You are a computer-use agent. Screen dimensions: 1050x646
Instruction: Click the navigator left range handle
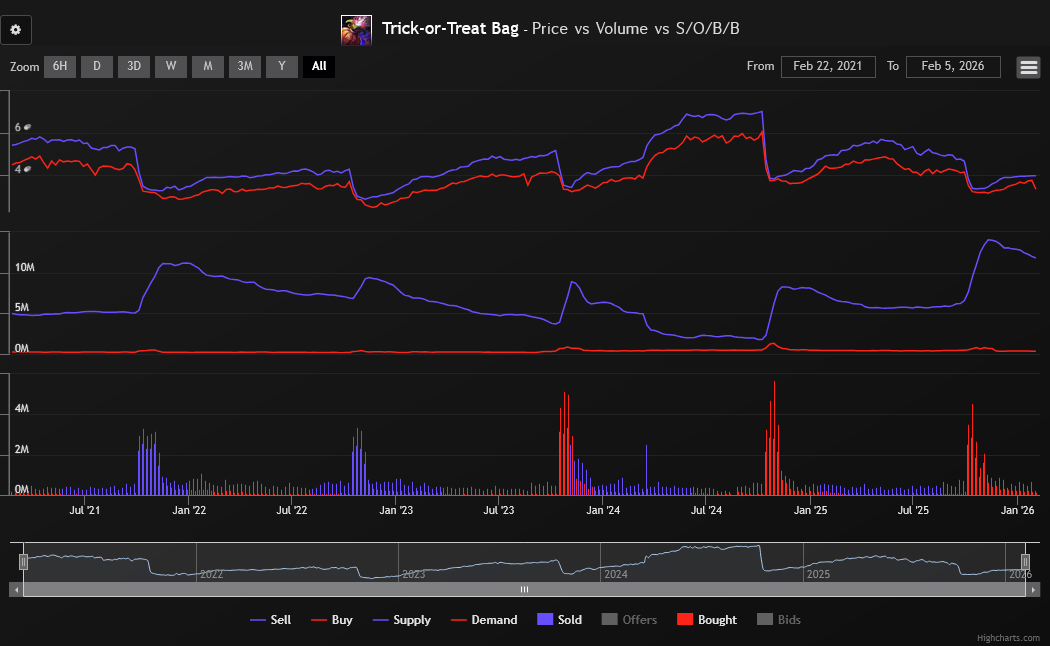coord(23,562)
